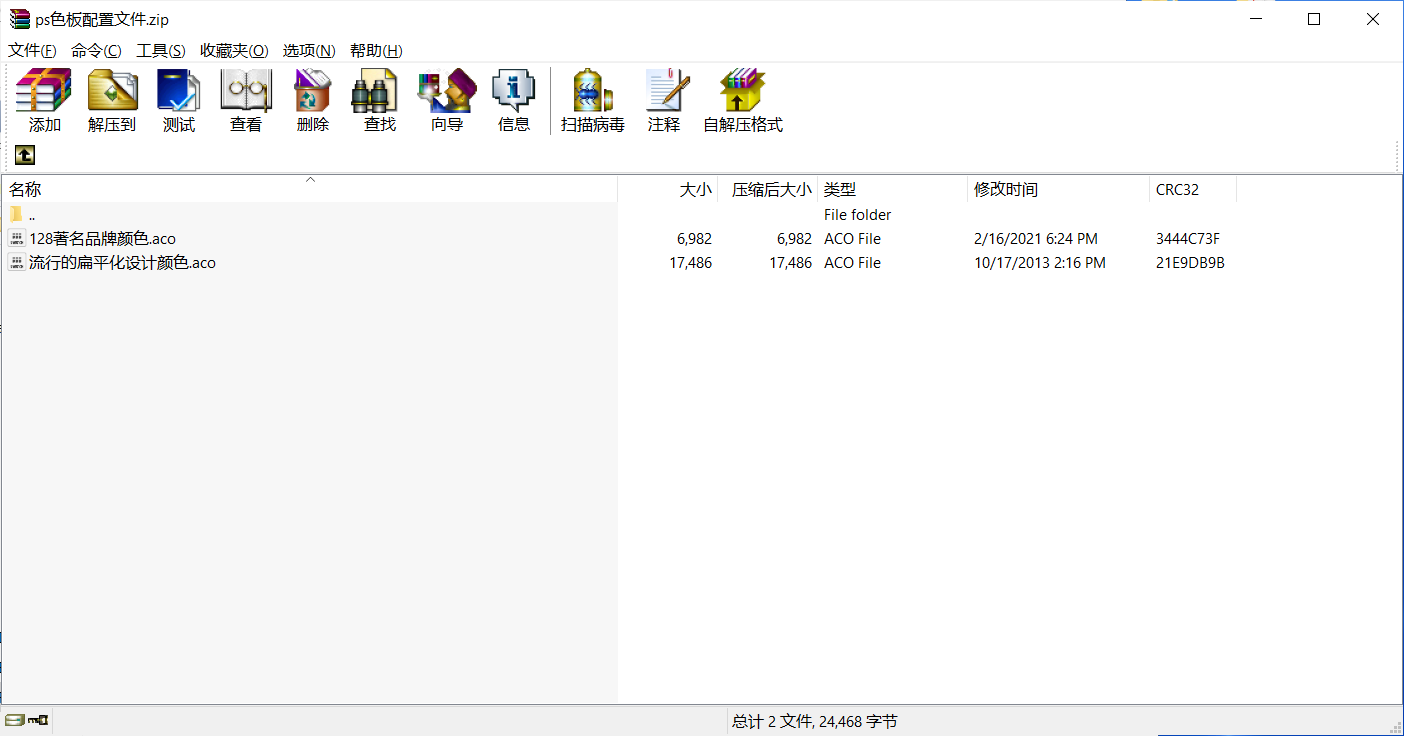Open the 选项(N) menu

(308, 51)
